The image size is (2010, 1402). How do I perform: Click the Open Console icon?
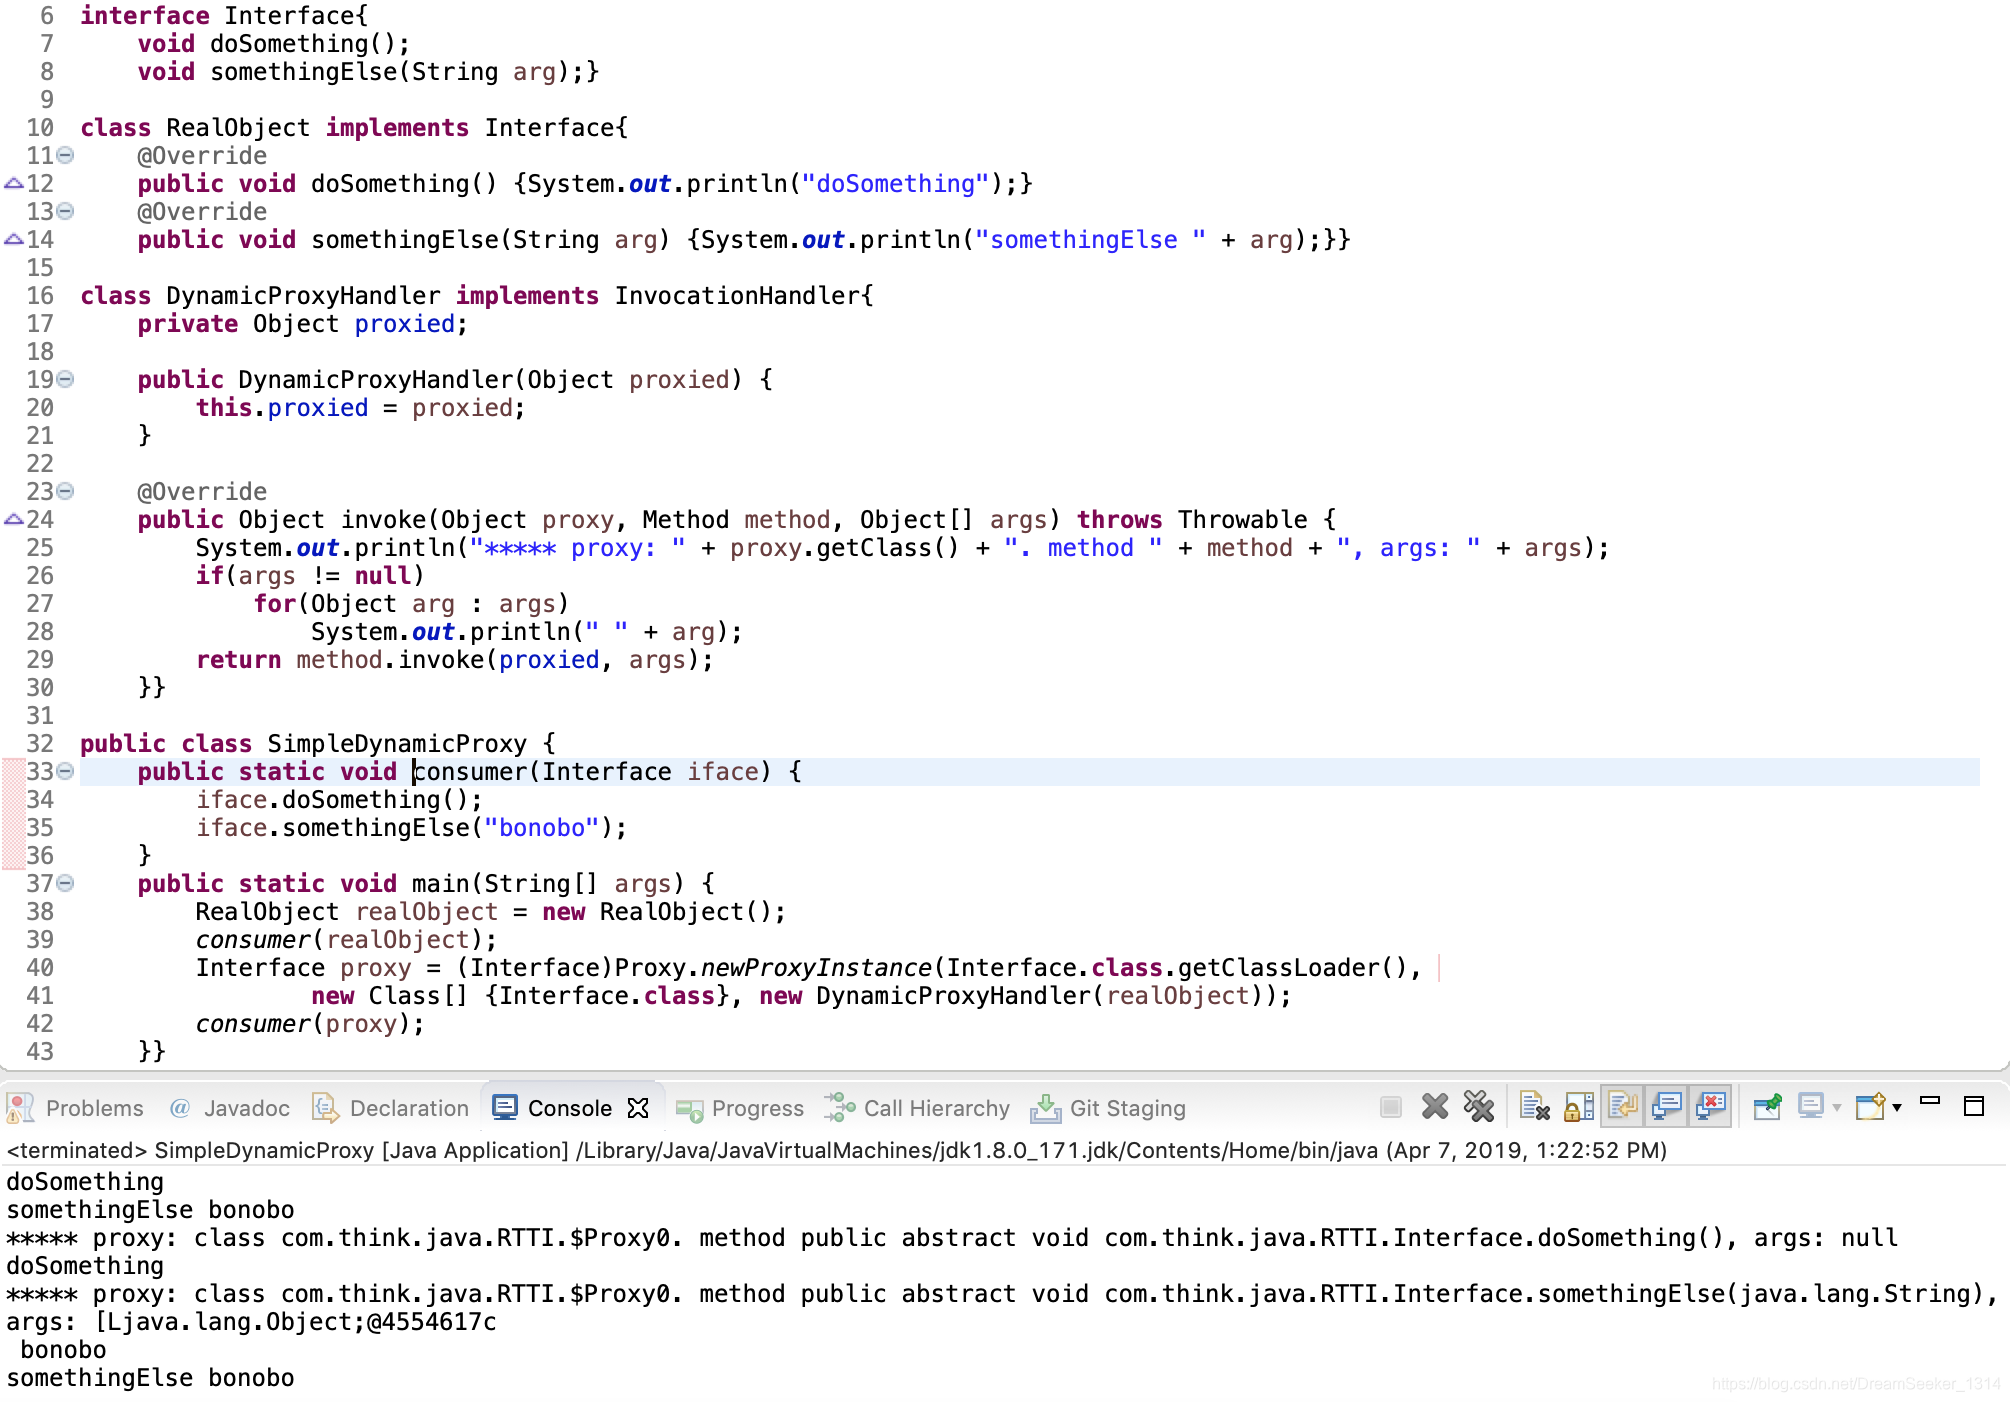pos(1870,1107)
